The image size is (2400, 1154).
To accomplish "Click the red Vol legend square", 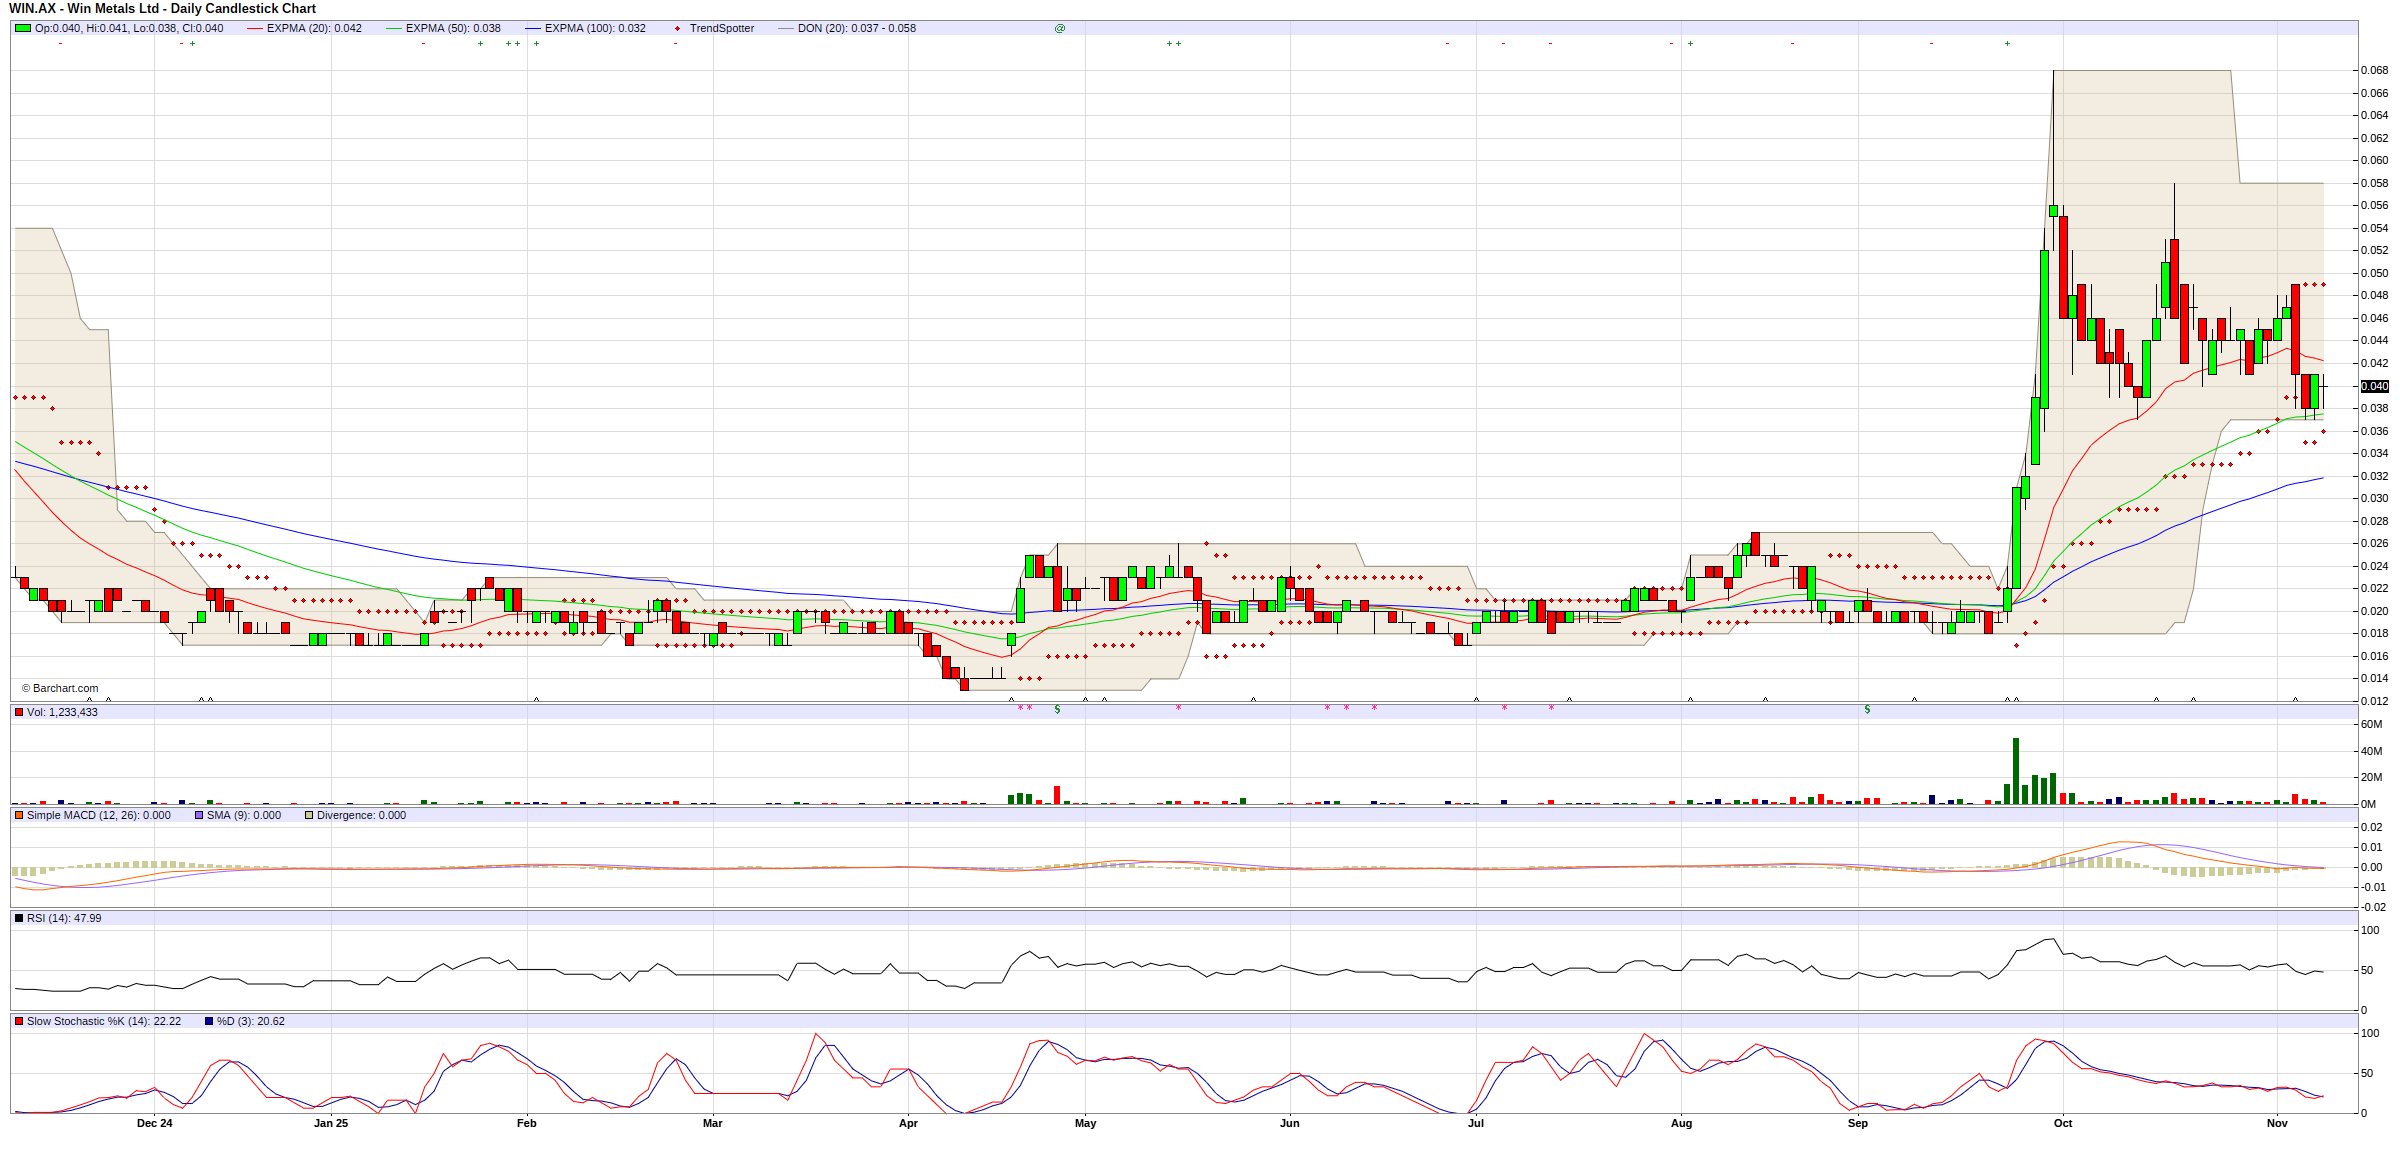I will (x=19, y=712).
